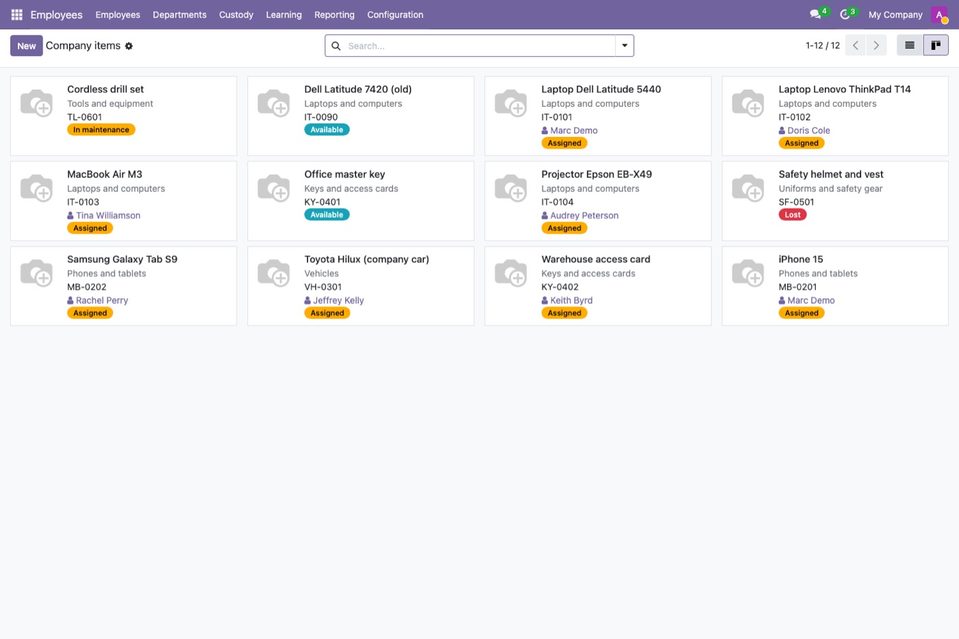Focus the search input field
The width and height of the screenshot is (959, 639).
tap(479, 46)
